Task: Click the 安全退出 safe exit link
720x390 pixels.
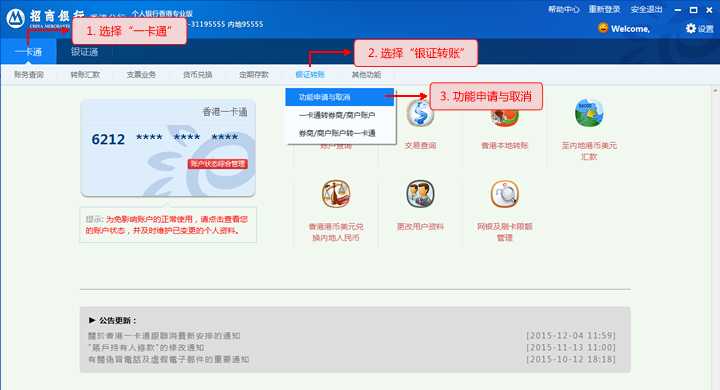Action: (646, 9)
